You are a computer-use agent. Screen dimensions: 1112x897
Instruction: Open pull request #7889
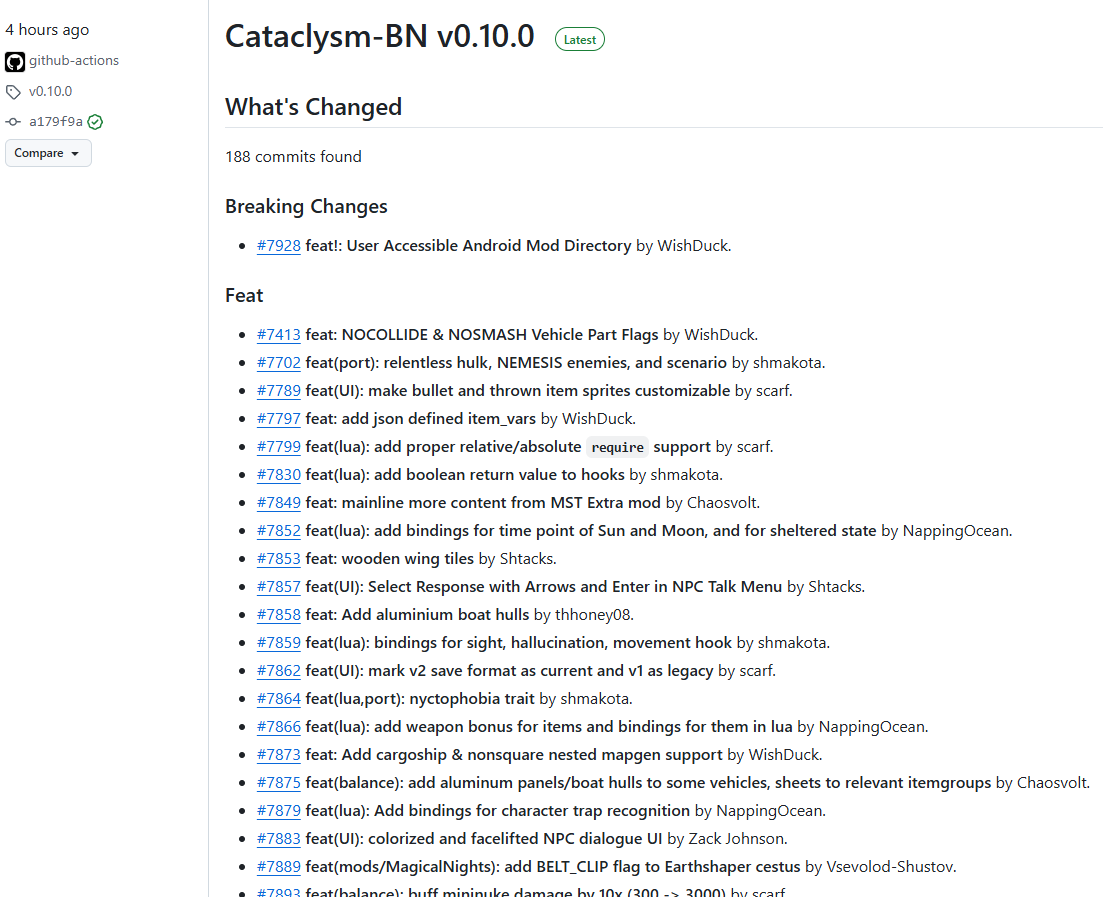click(279, 867)
